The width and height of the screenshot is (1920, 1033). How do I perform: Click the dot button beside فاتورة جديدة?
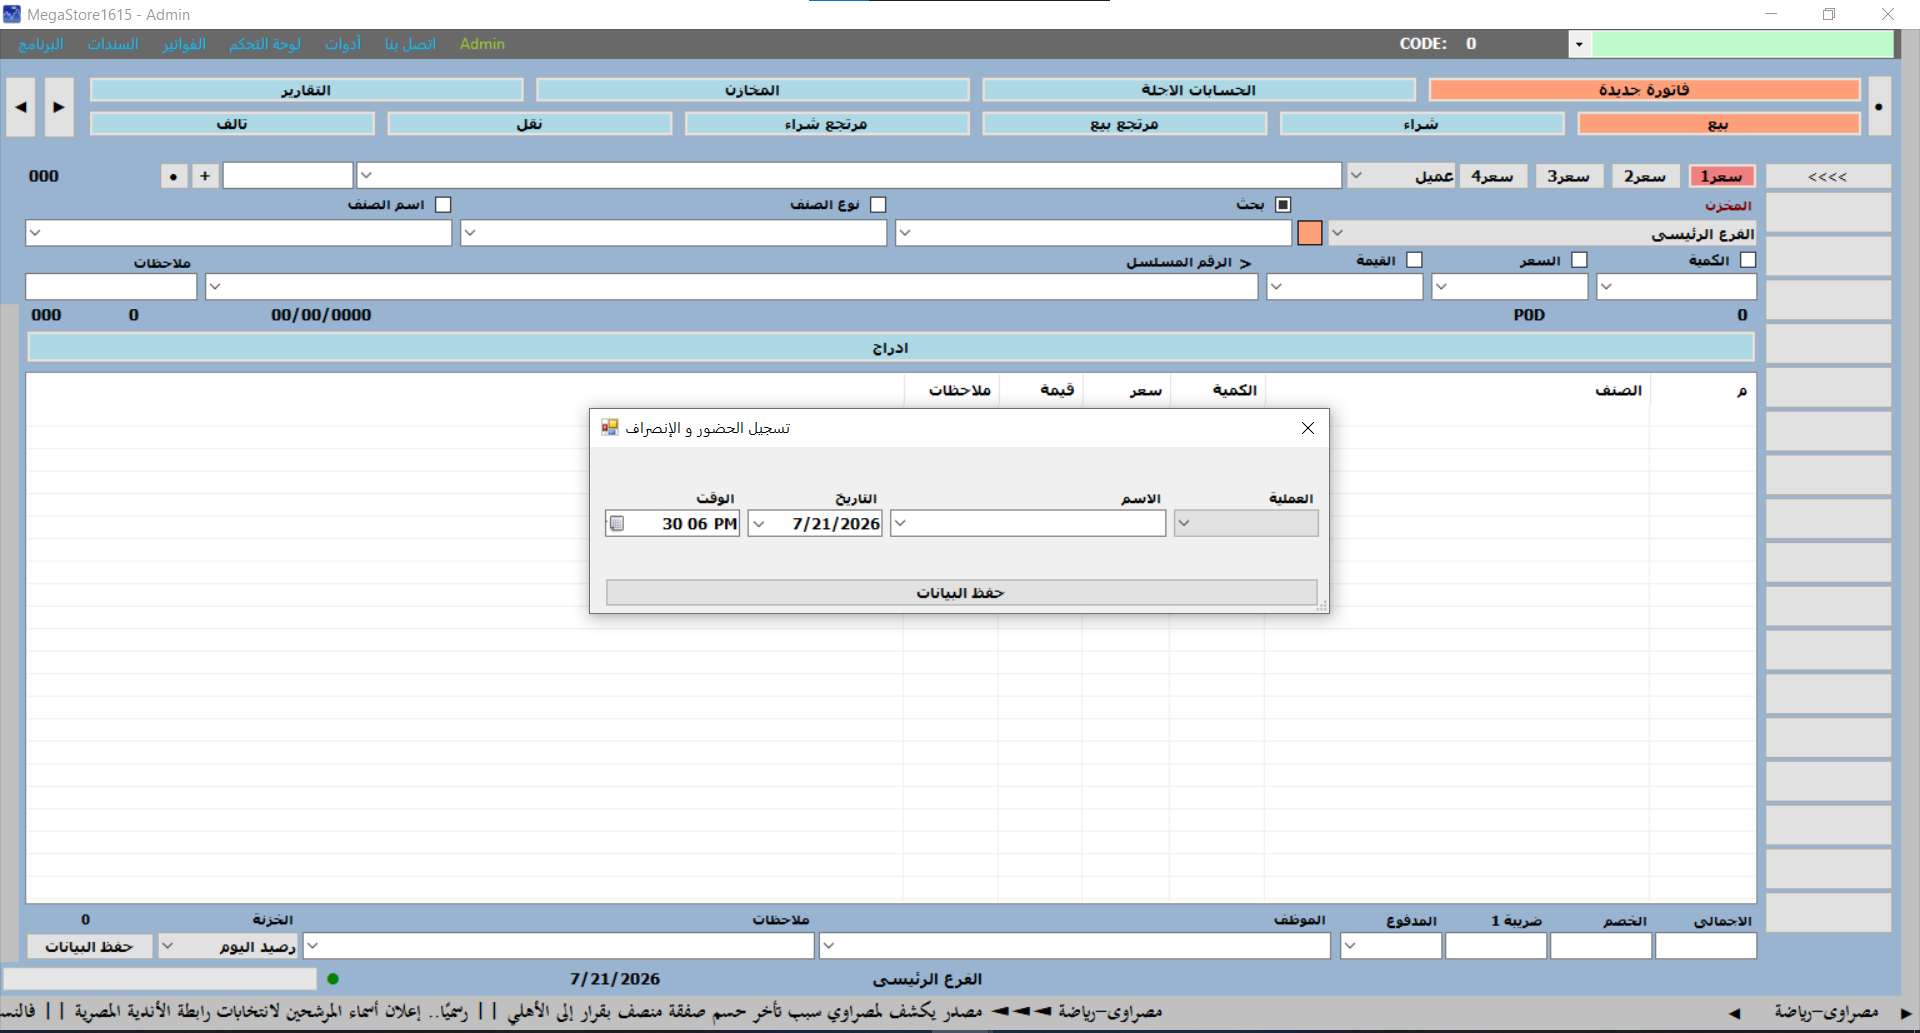tap(1879, 107)
